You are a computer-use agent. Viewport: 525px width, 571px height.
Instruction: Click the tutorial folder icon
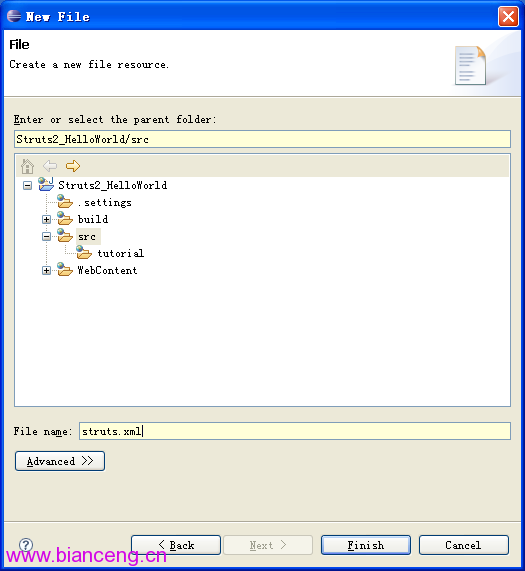tap(84, 252)
